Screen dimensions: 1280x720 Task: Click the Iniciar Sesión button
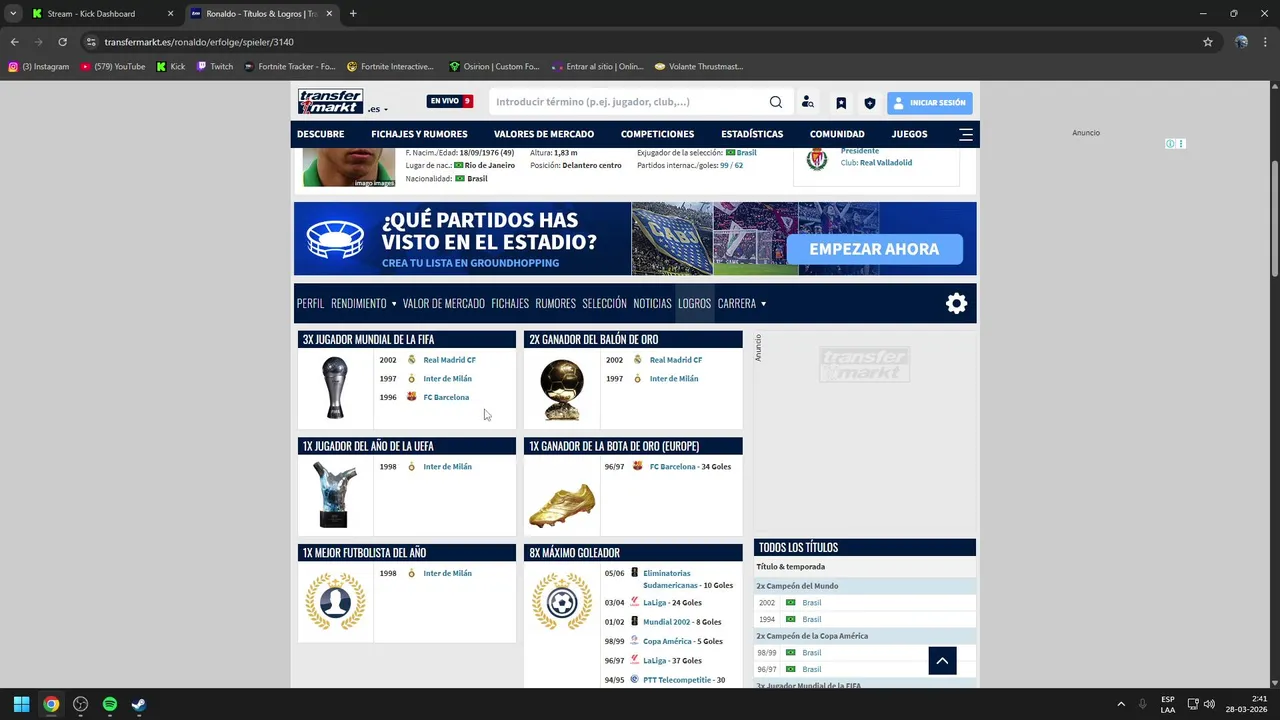(x=929, y=103)
